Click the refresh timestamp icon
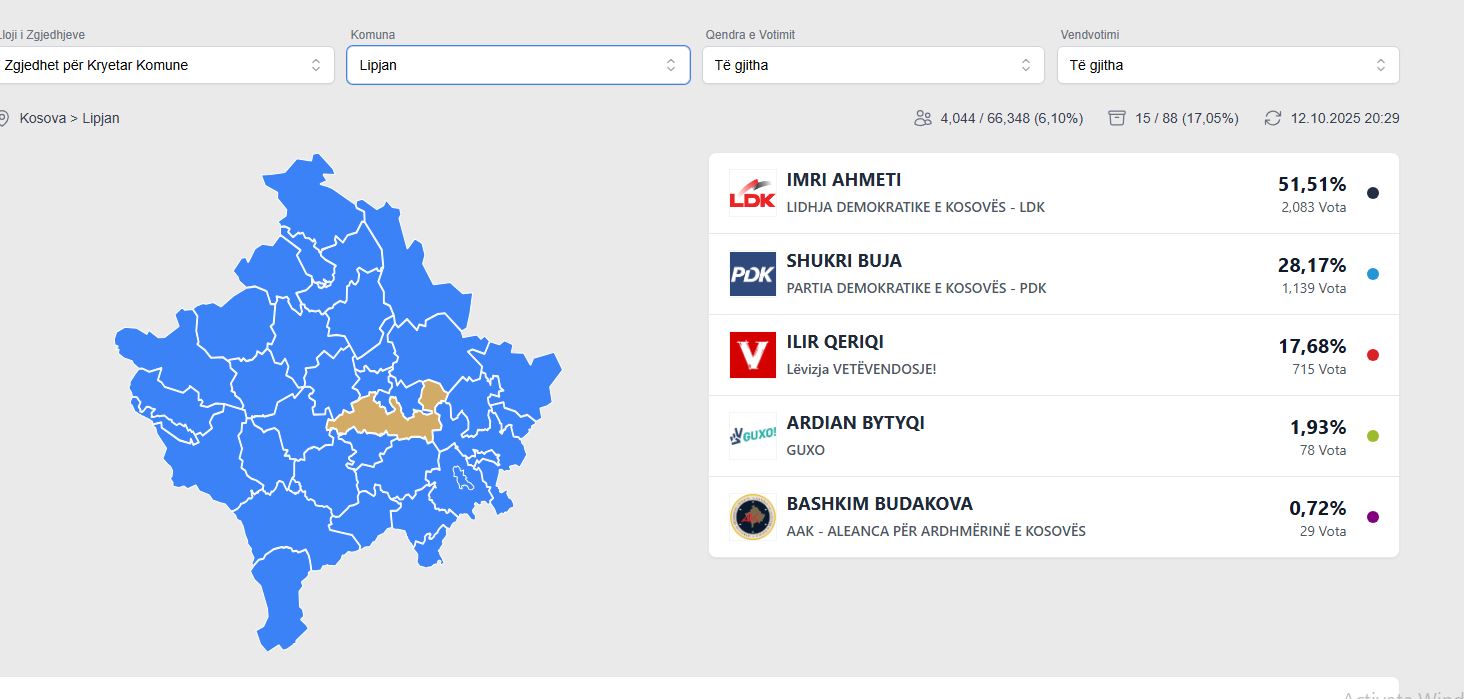 pos(1272,118)
